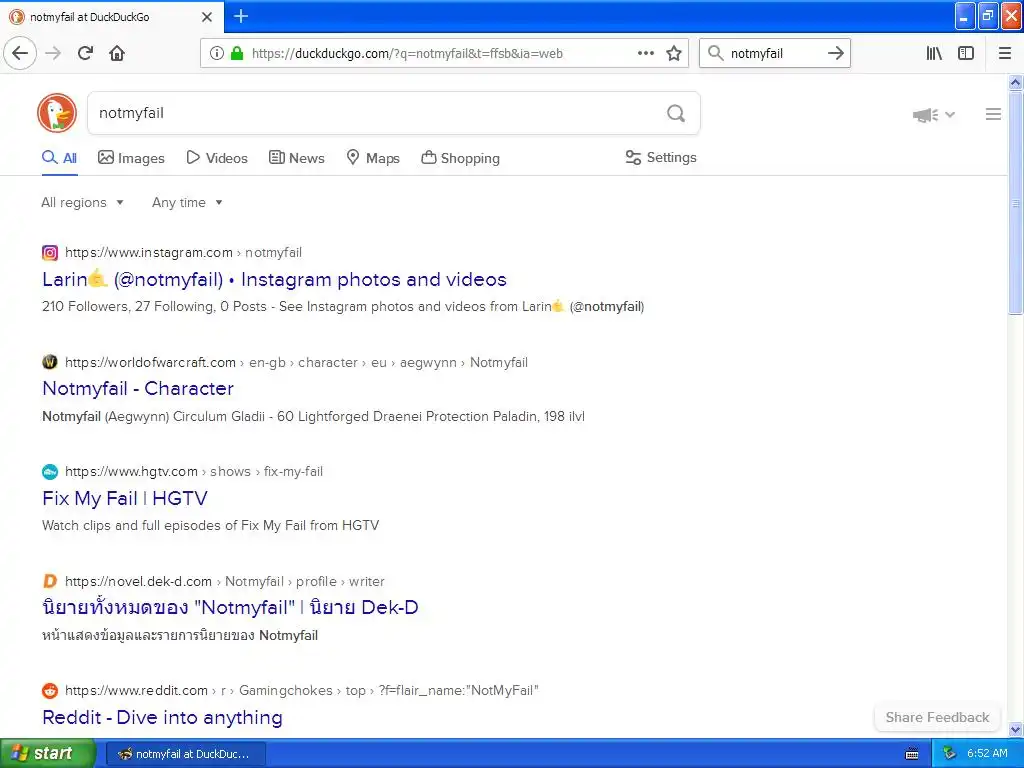Click the Firefox search box with notmyfail

774,54
